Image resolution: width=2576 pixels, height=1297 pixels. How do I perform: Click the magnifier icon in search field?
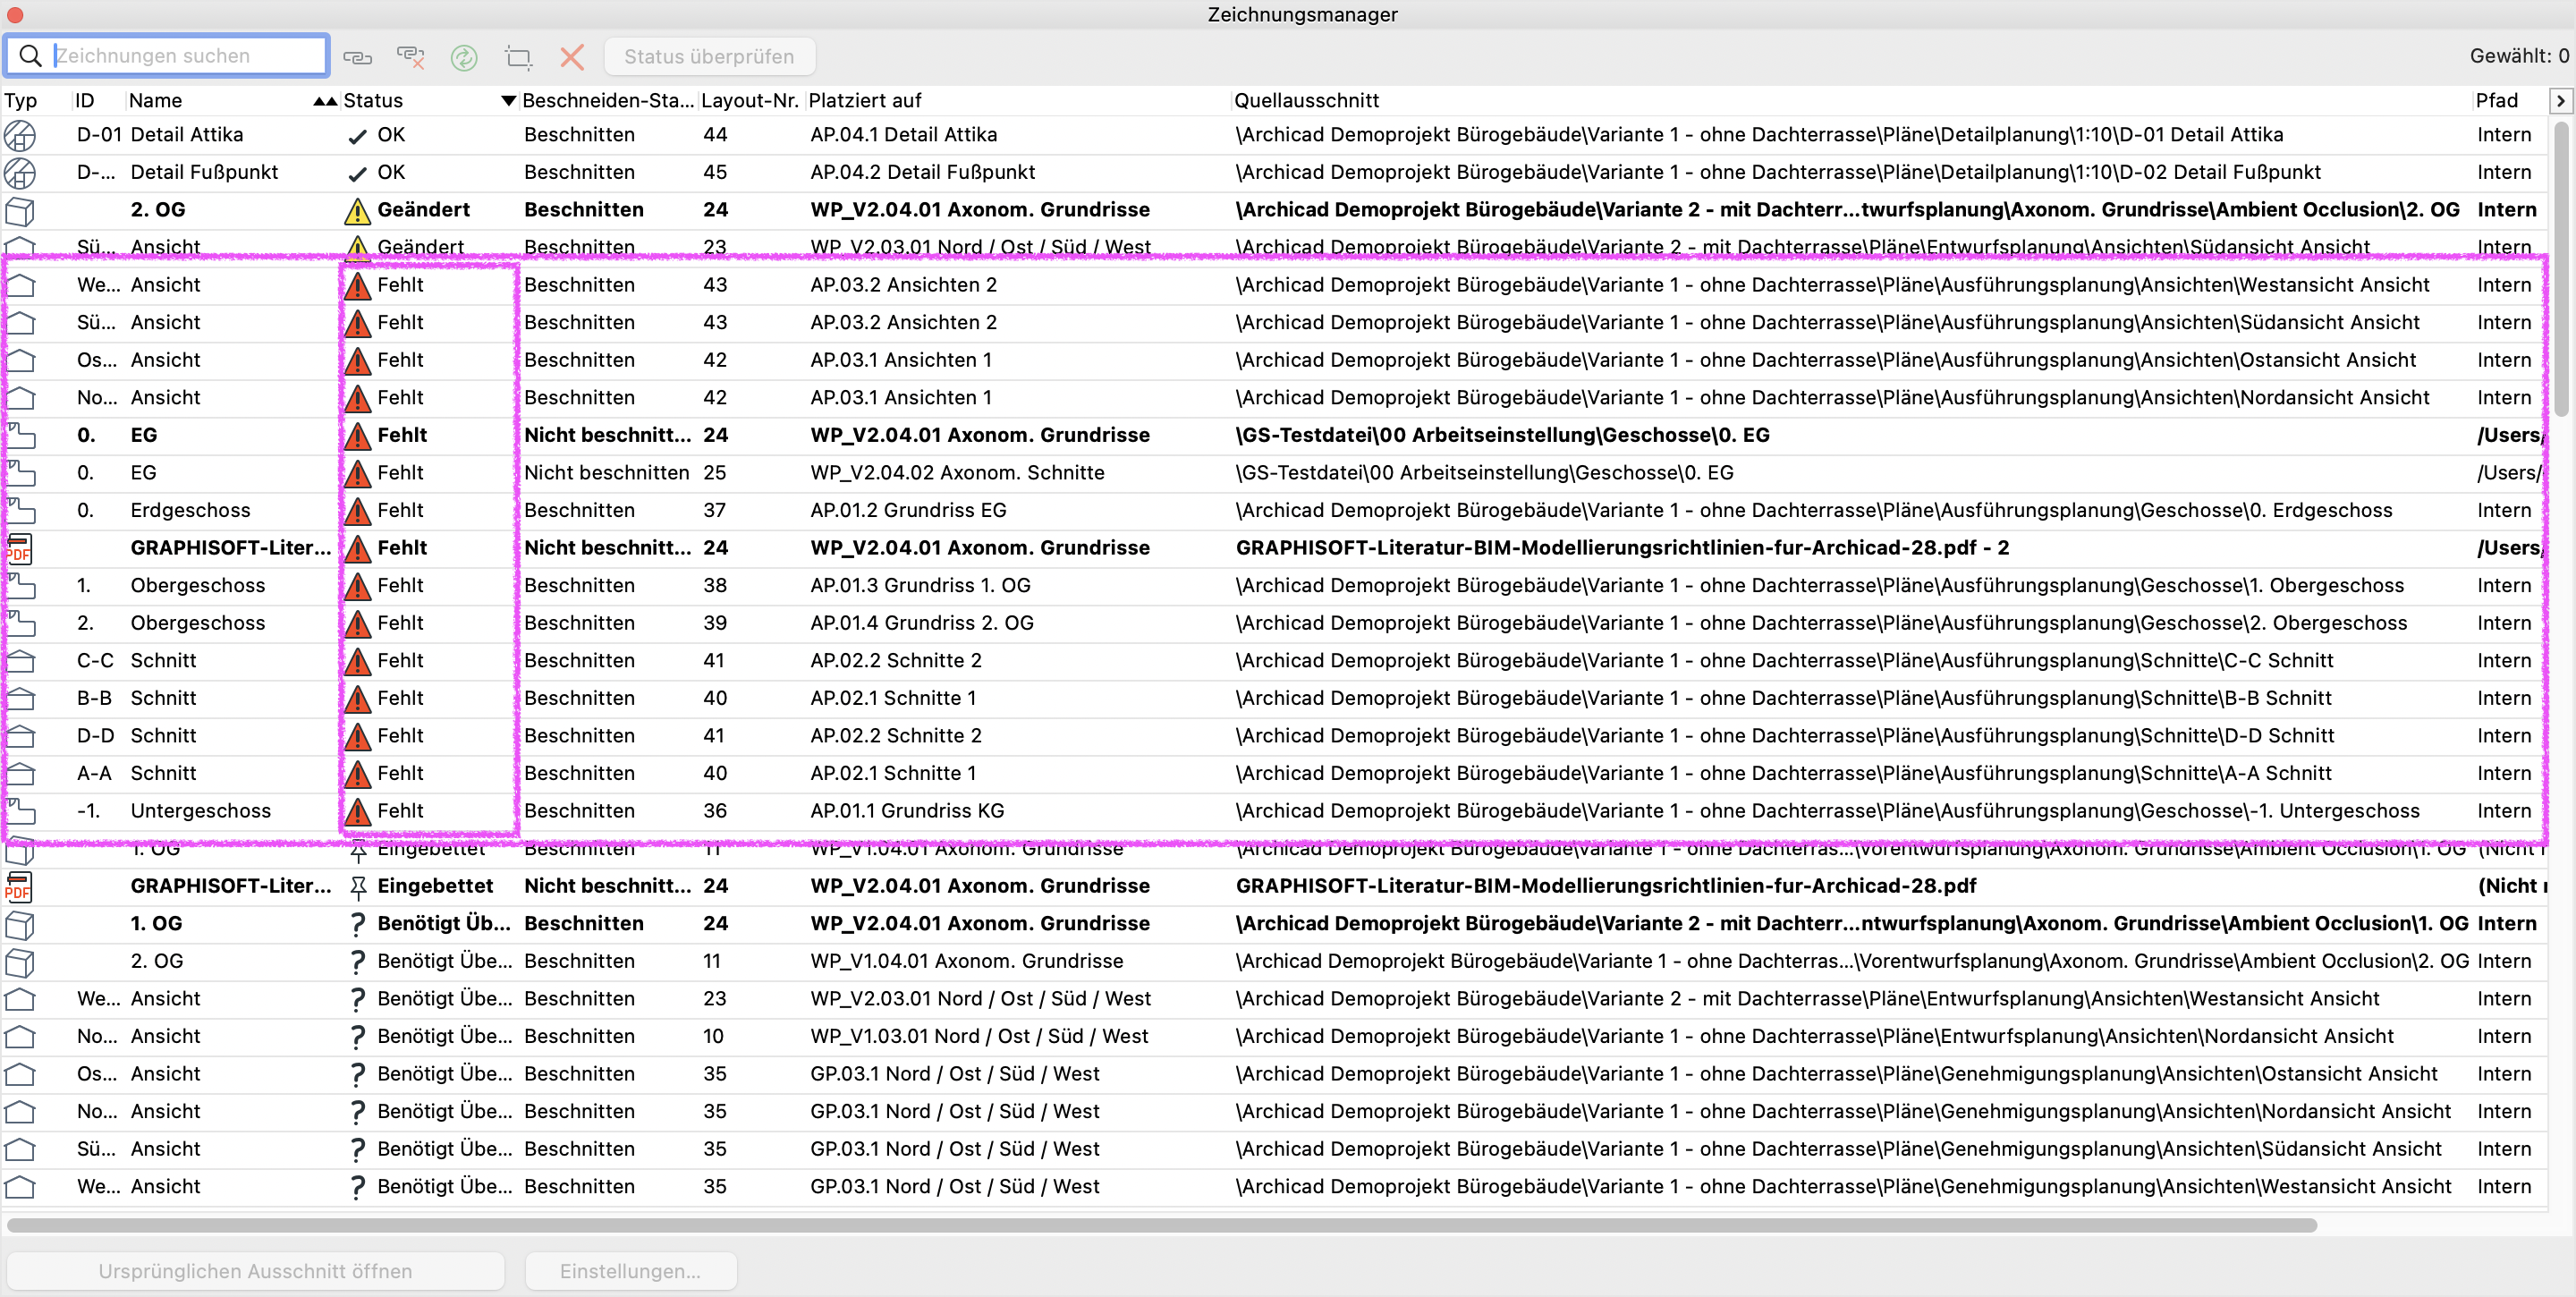point(31,56)
